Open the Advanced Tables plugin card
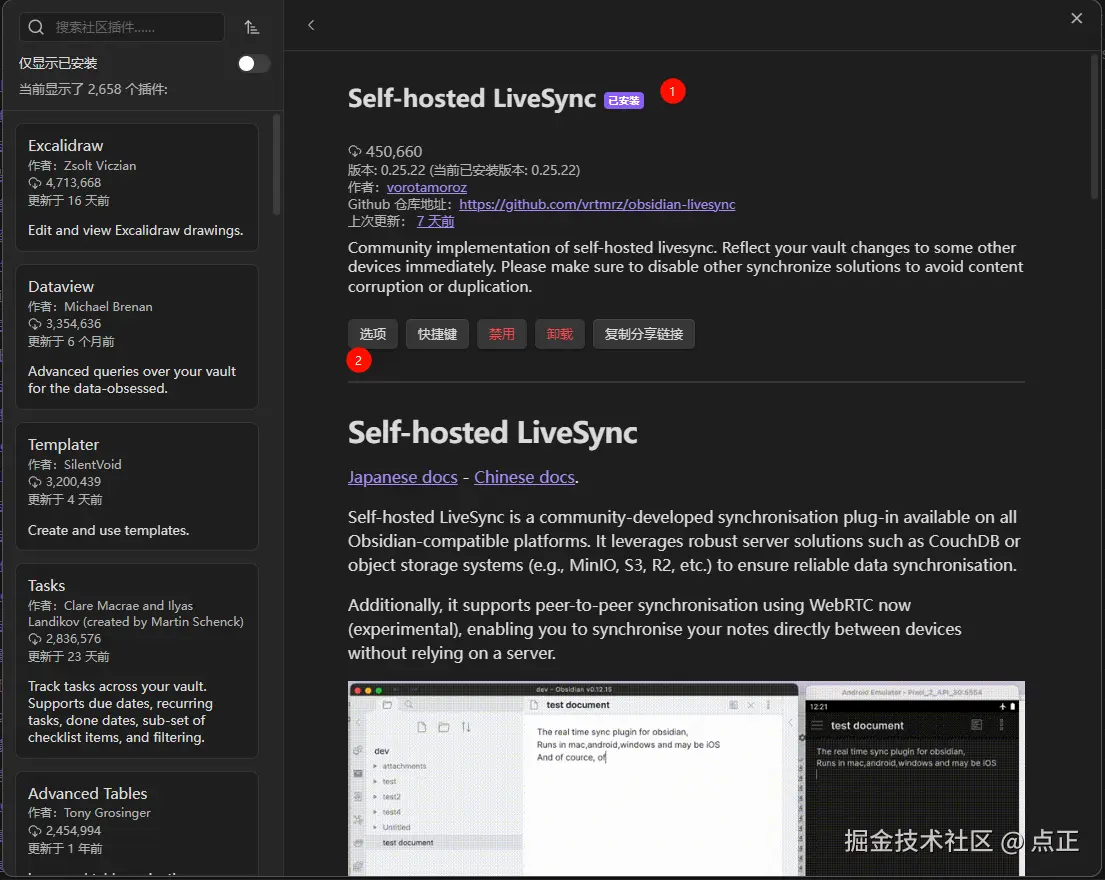The width and height of the screenshot is (1105, 880). (137, 824)
